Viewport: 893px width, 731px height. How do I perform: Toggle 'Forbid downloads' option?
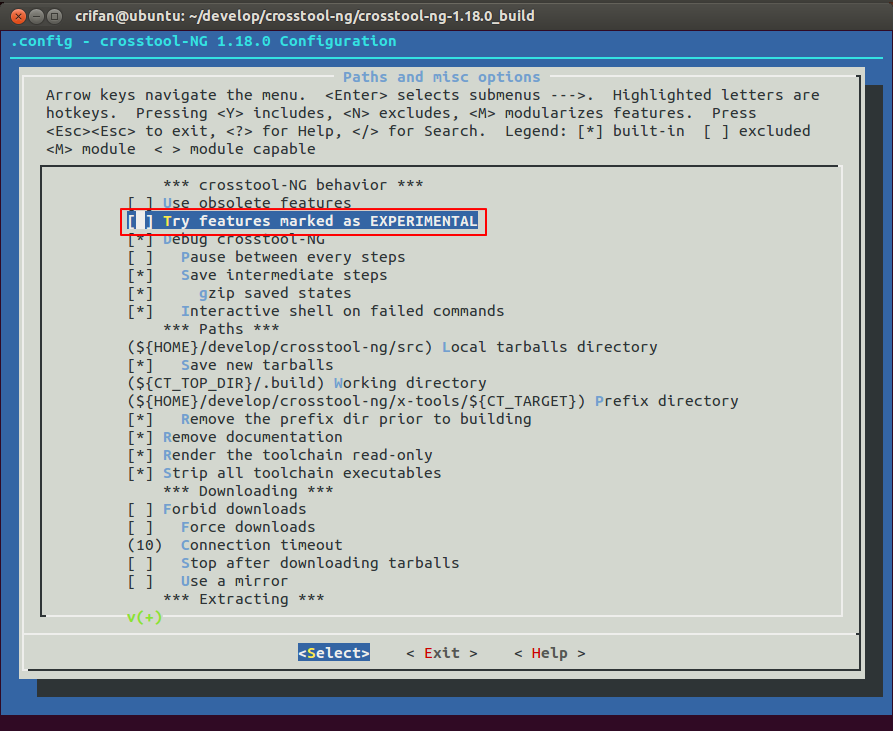pos(217,509)
